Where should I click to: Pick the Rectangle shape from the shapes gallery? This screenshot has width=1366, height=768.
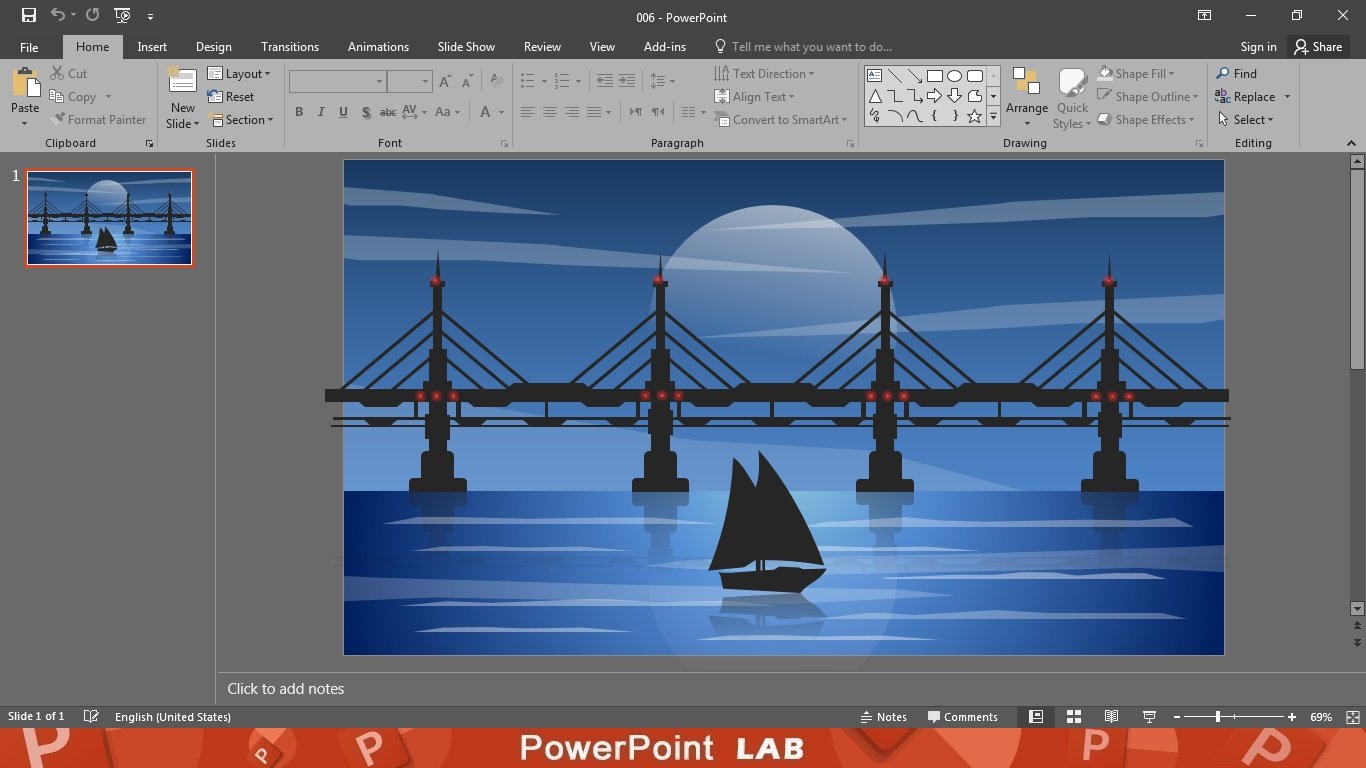(x=935, y=75)
